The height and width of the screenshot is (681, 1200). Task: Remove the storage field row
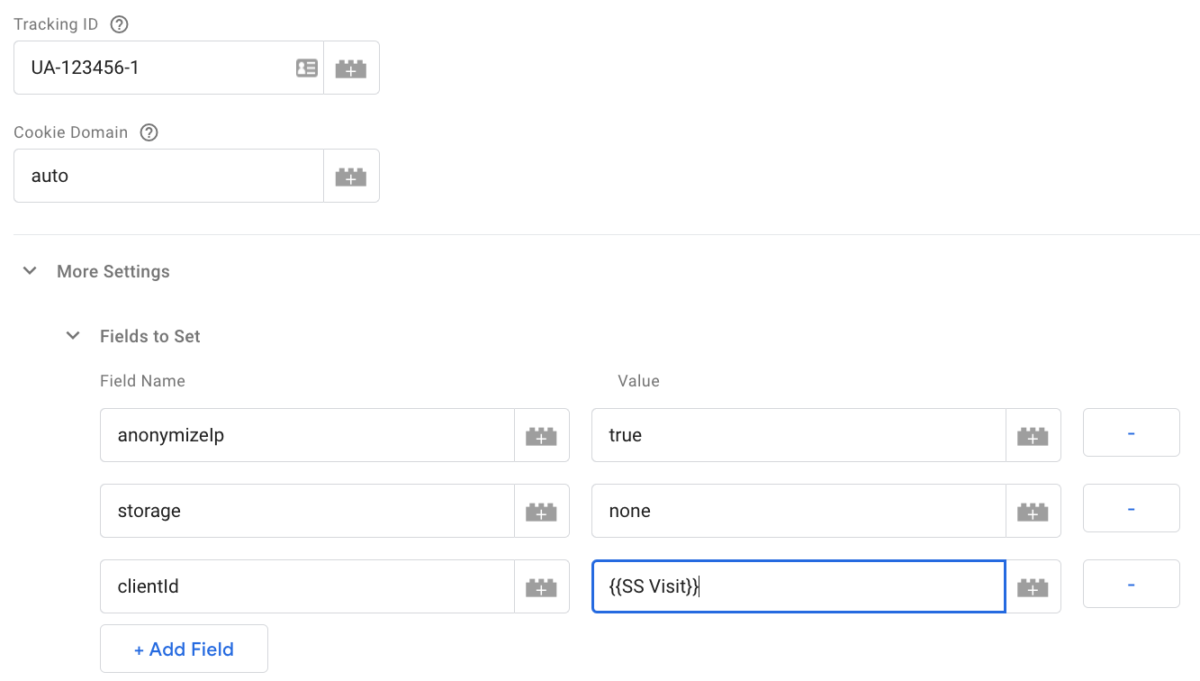pos(1131,509)
